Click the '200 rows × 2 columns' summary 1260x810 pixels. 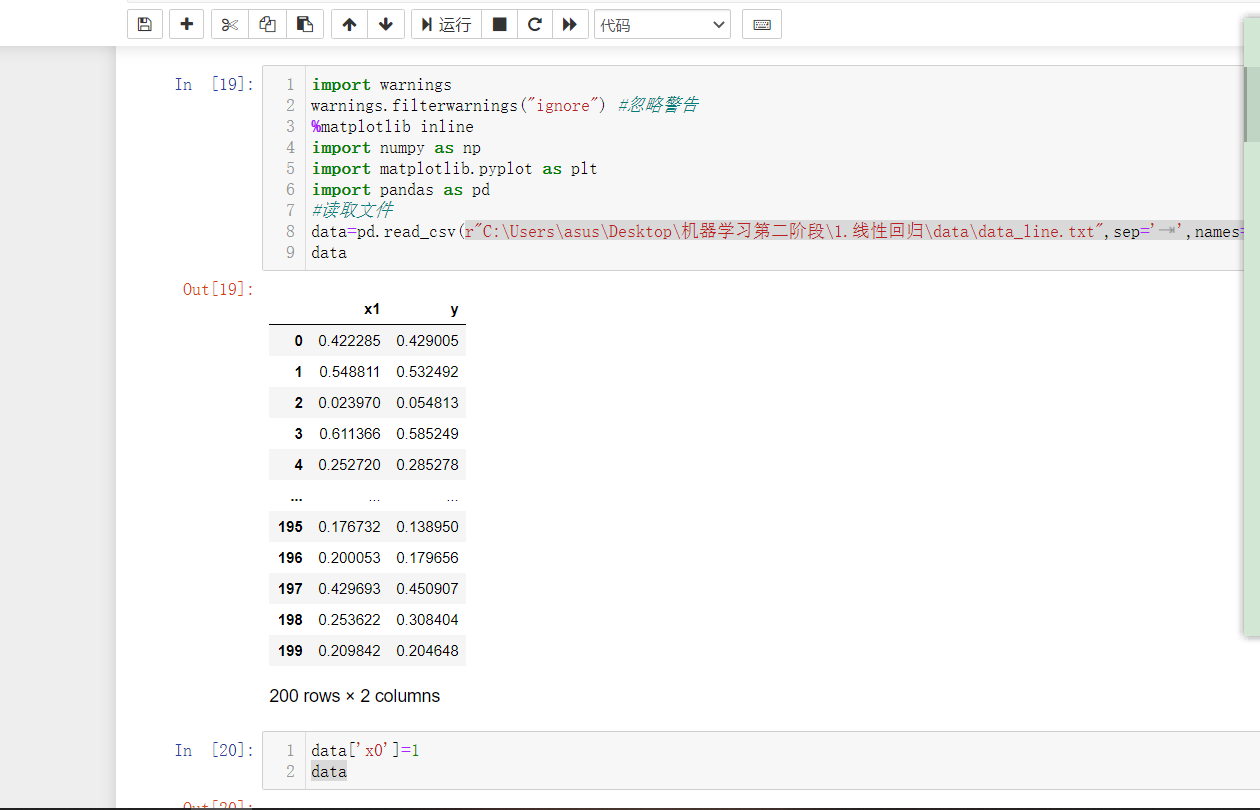354,696
